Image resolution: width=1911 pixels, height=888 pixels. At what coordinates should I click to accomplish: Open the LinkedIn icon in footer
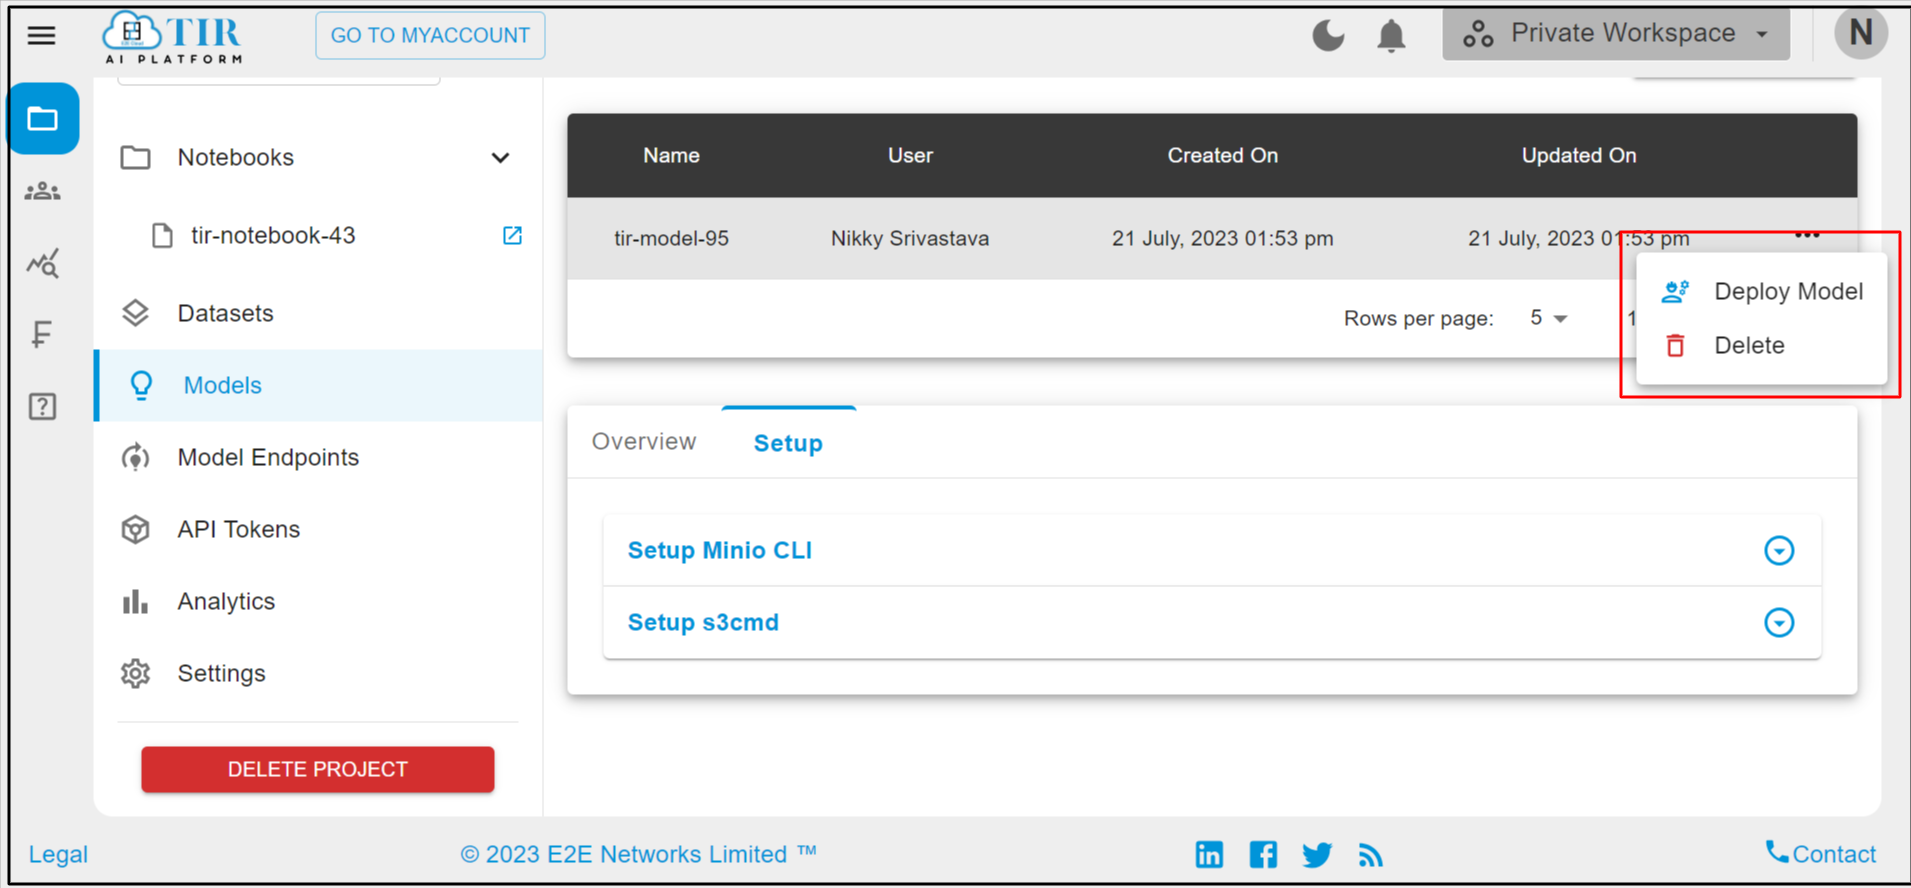pos(1209,854)
